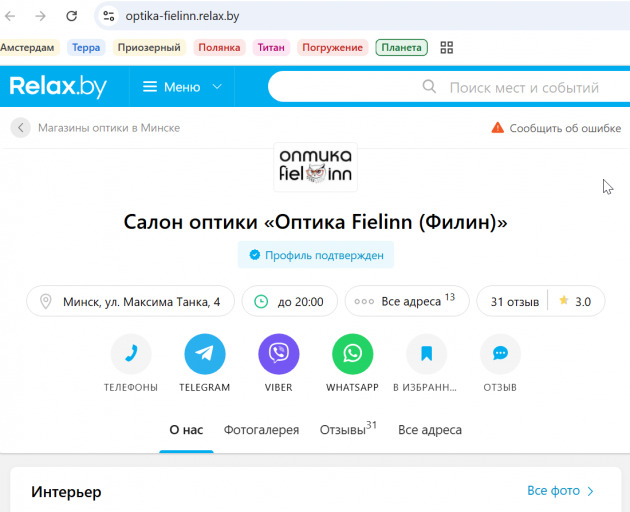This screenshot has width=630, height=512.
Task: Open Магазины оптики в Минске link
Action: (x=109, y=128)
